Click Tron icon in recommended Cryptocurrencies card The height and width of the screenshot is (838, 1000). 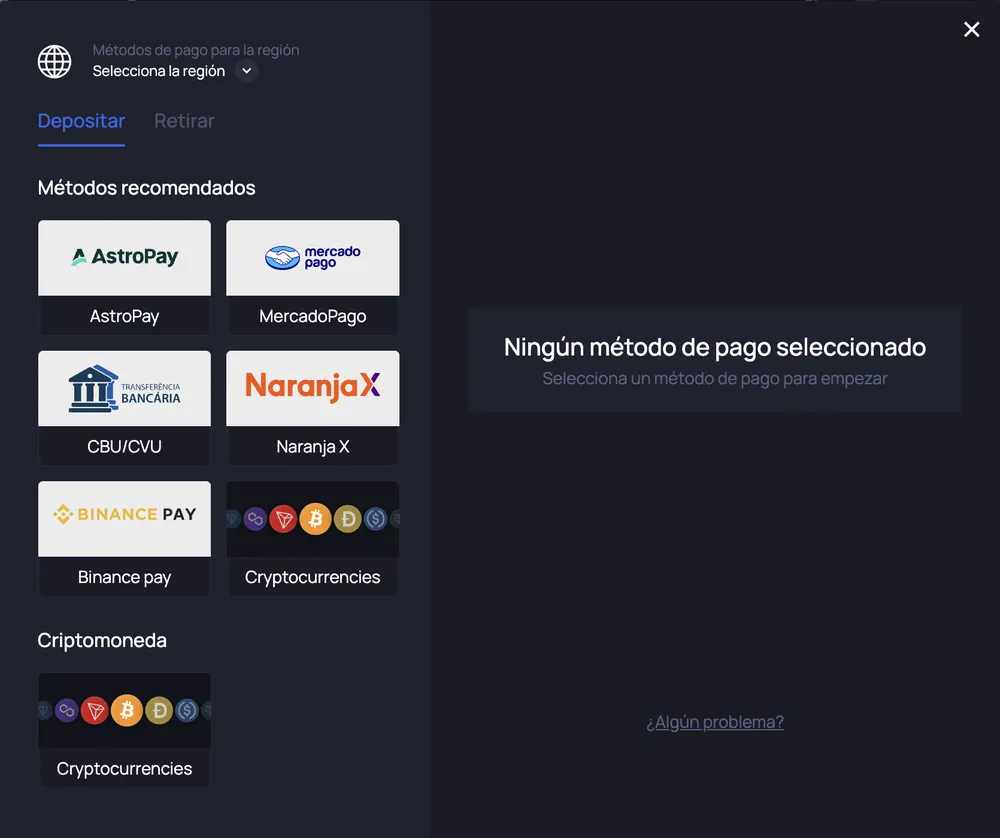tap(283, 519)
